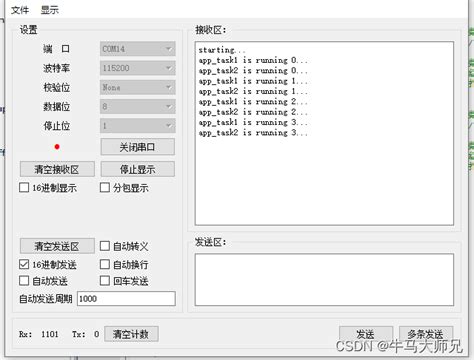Click the 清空接收区 button

[x=57, y=169]
